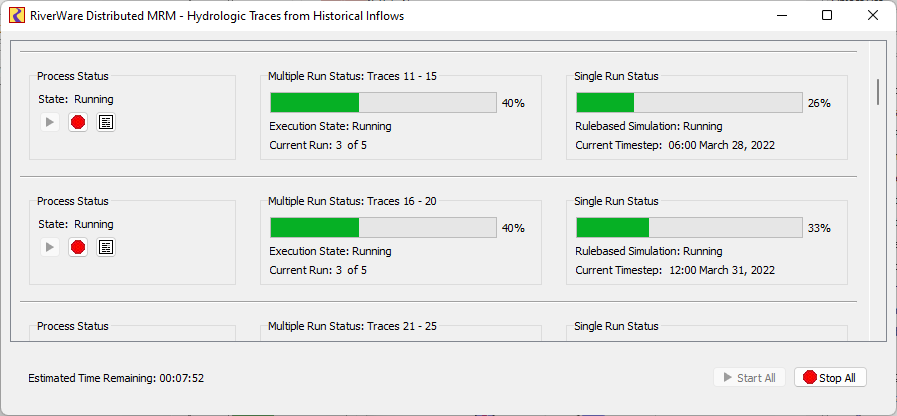The width and height of the screenshot is (897, 416).
Task: Open the diagnostics log for Traces 11 - 15
Action: coord(106,122)
